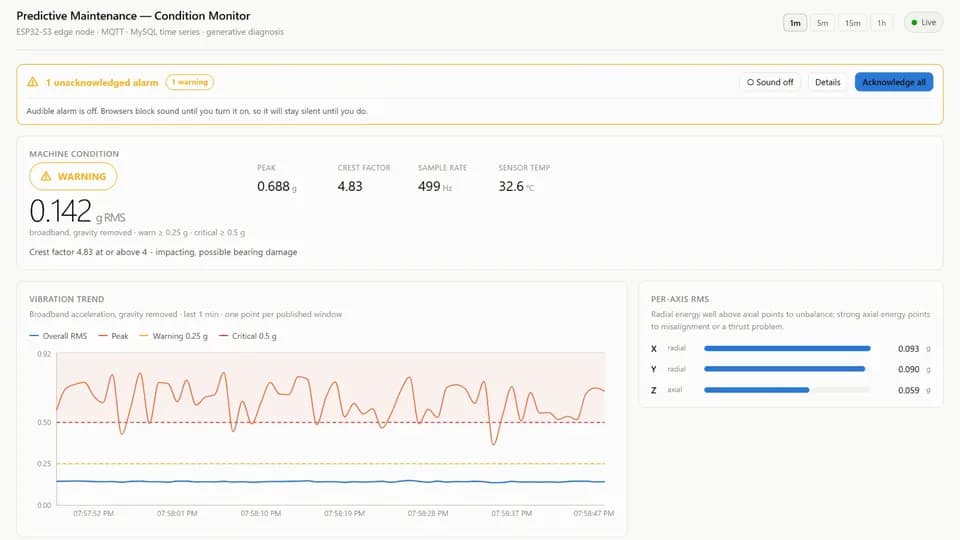
Task: Toggle Critical 0.5 g legend entry
Action: [247, 336]
